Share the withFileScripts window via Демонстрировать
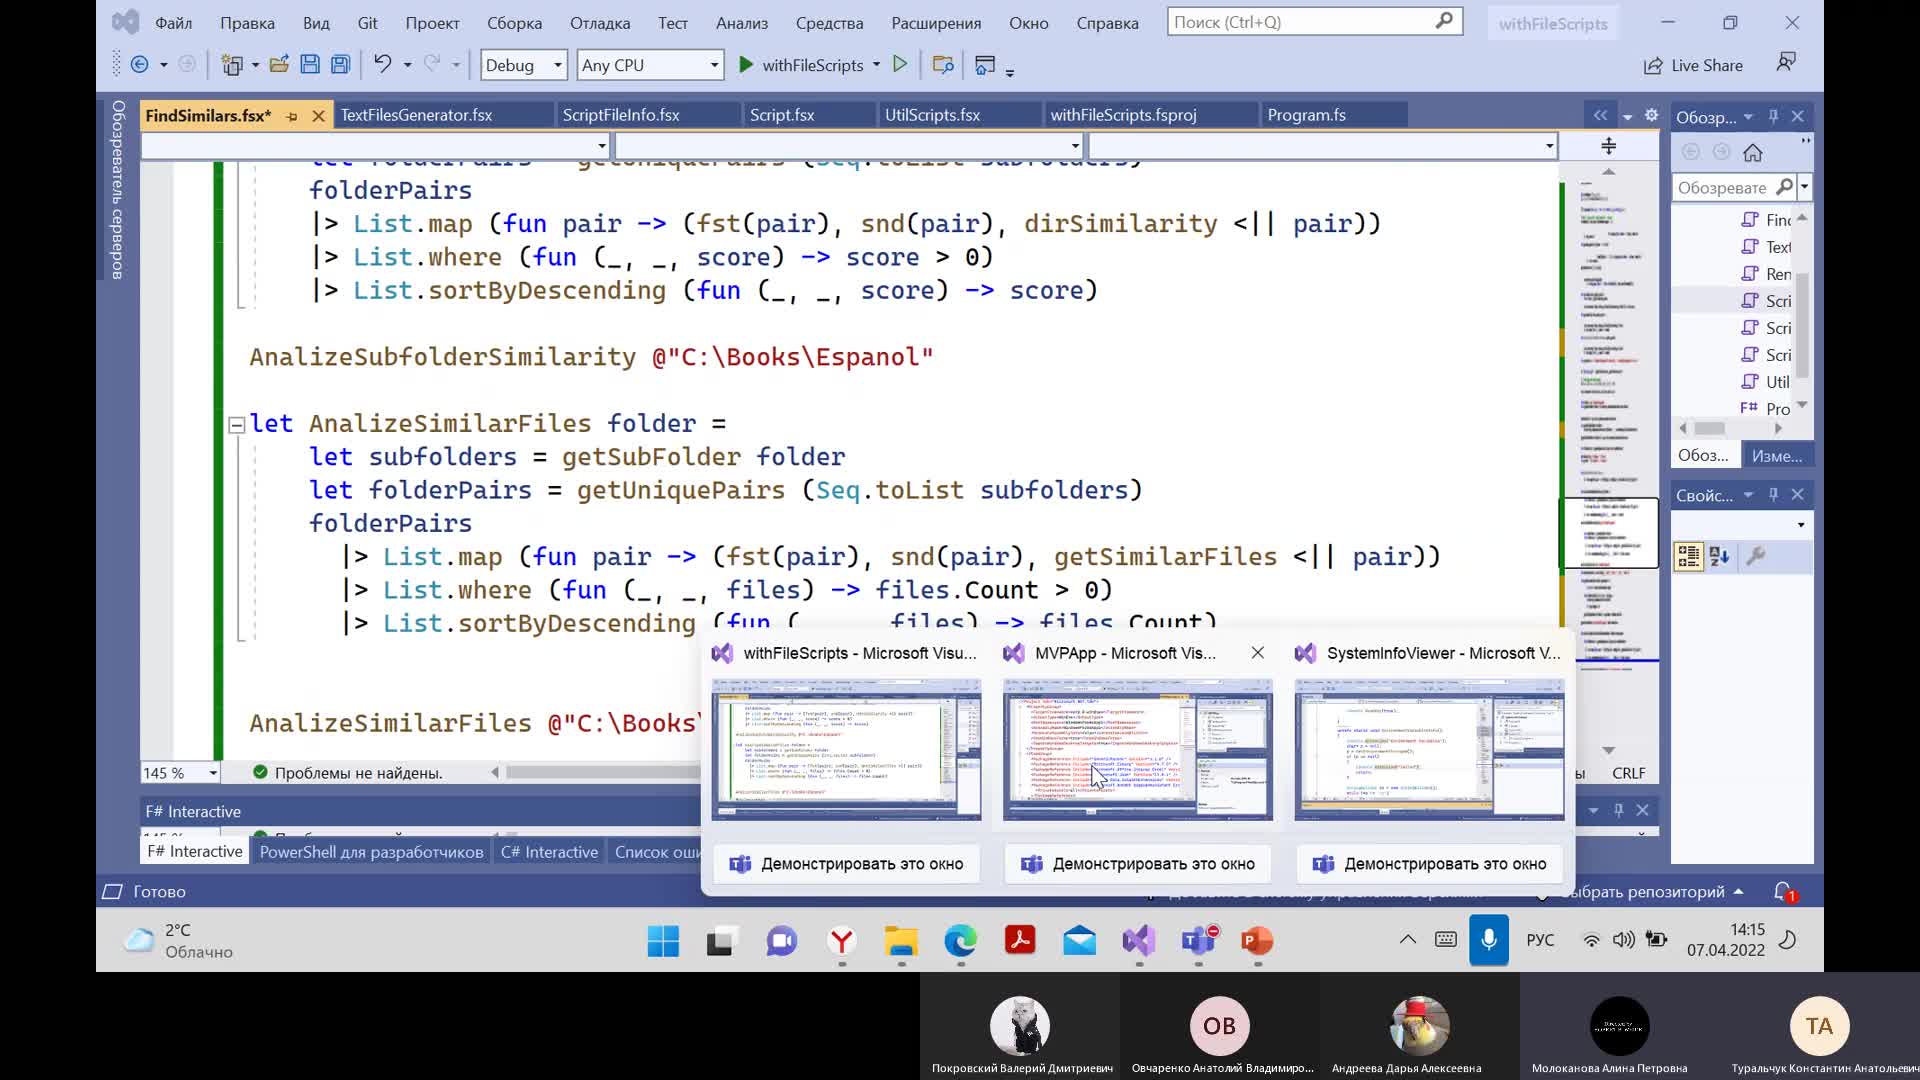Viewport: 1920px width, 1080px height. coord(846,864)
